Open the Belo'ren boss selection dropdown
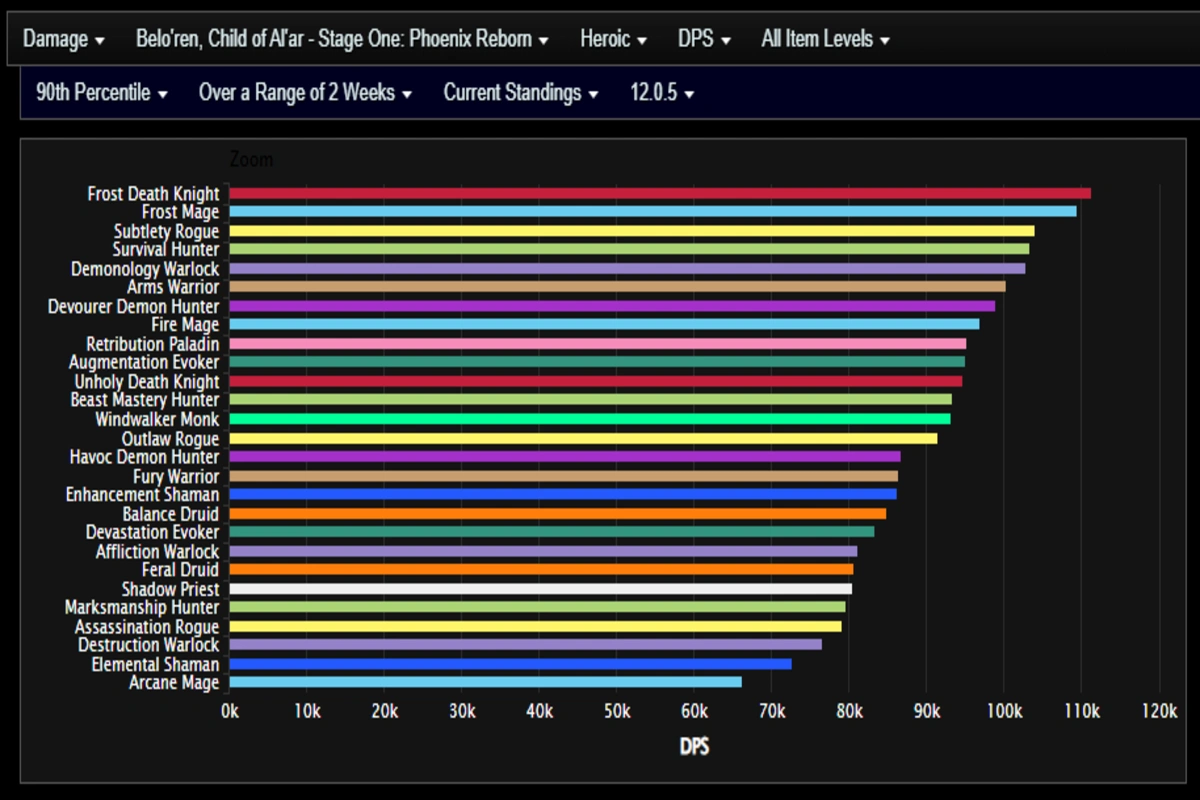 342,40
